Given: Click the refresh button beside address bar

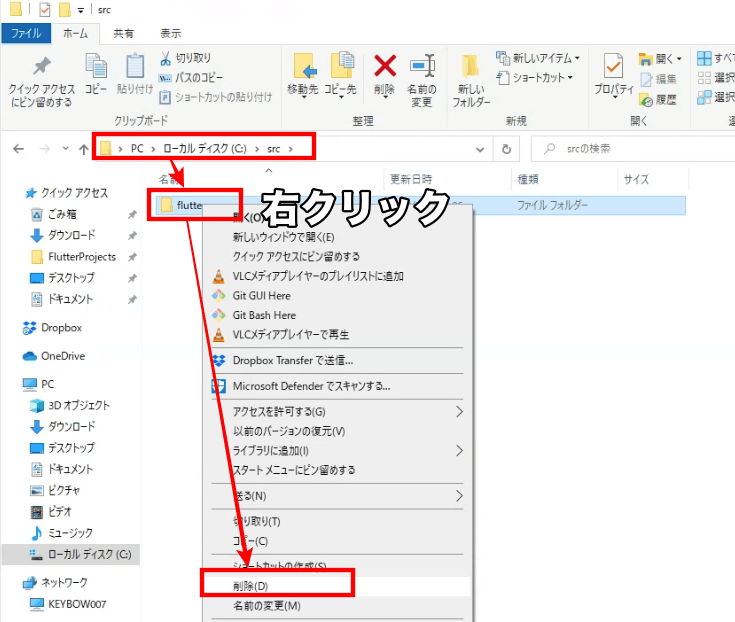Looking at the screenshot, I should click(506, 149).
